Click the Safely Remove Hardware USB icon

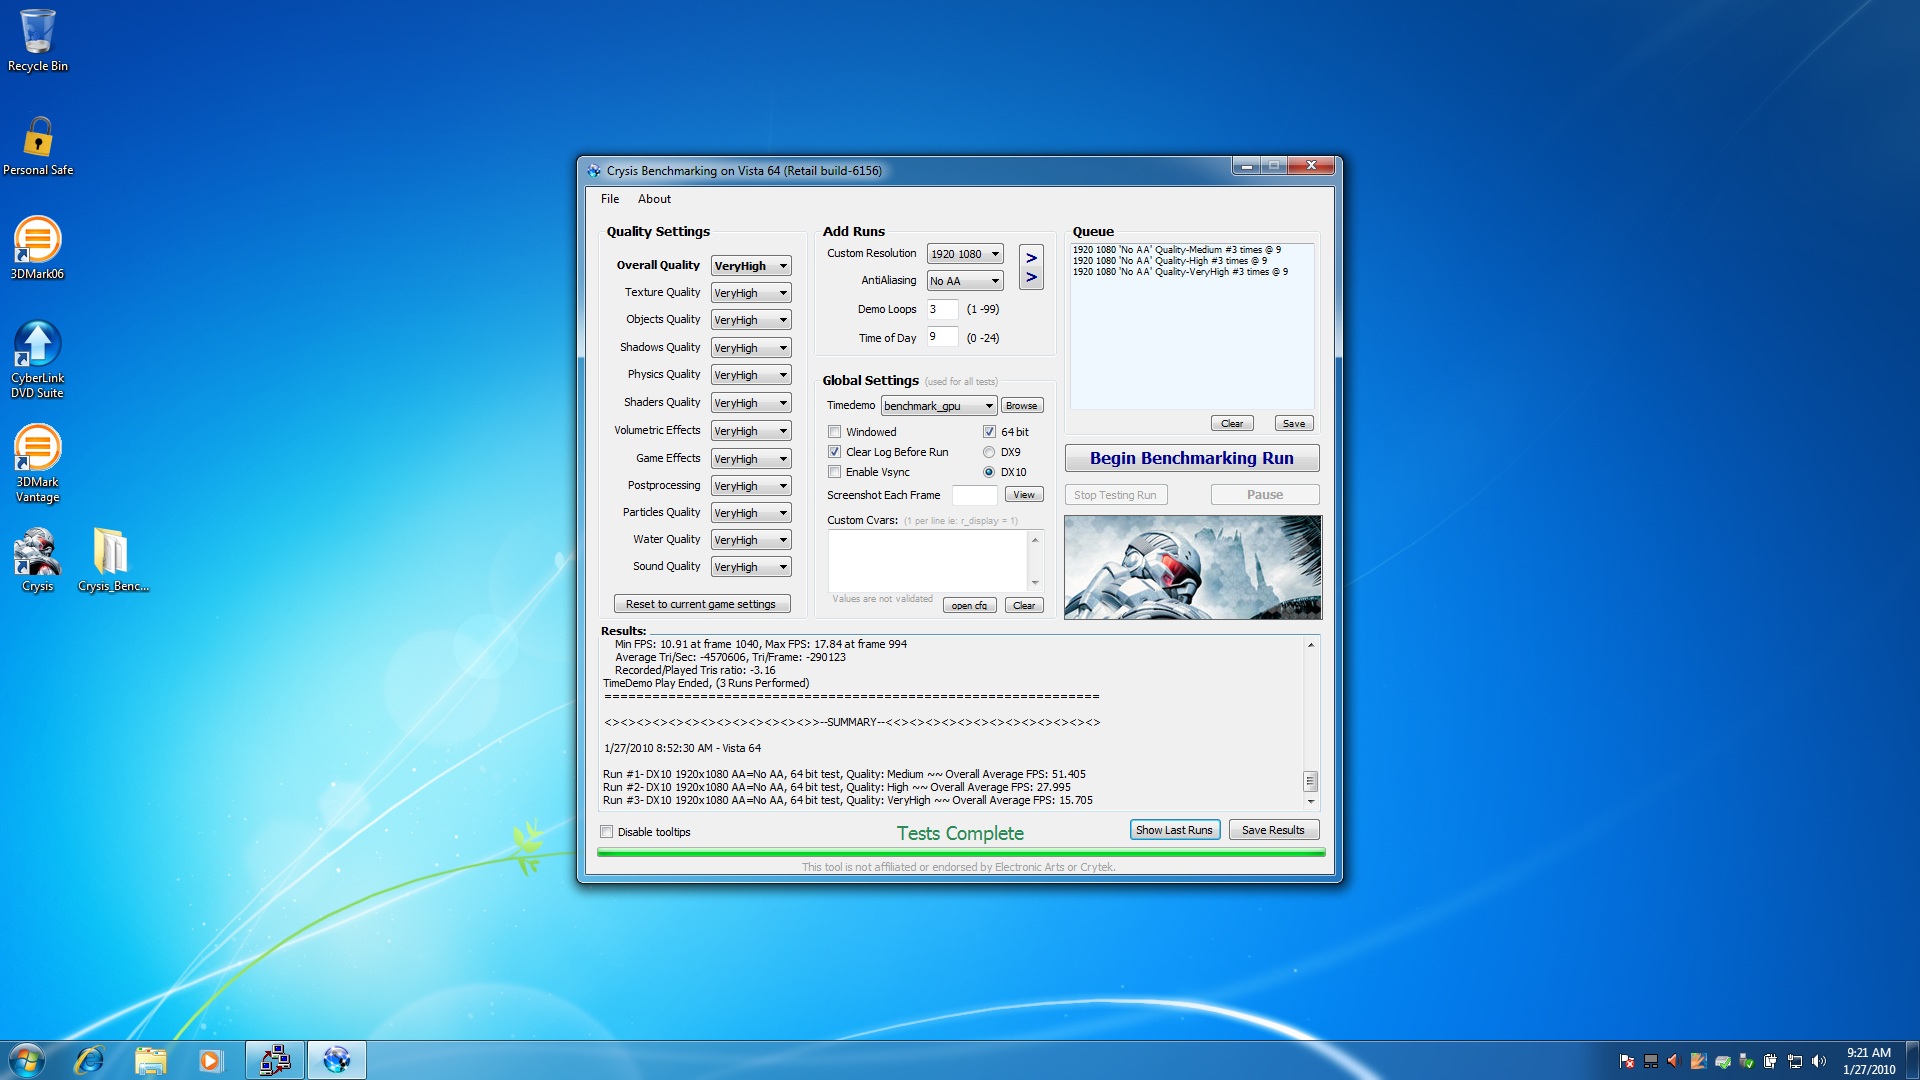(1746, 1061)
